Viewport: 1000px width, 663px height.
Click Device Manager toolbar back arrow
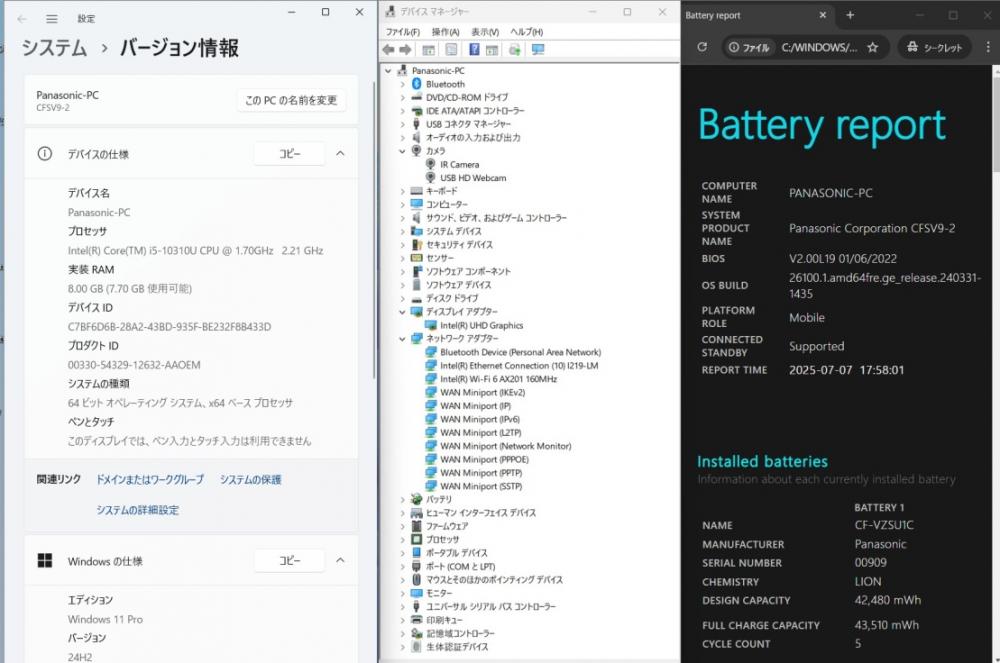coord(388,50)
